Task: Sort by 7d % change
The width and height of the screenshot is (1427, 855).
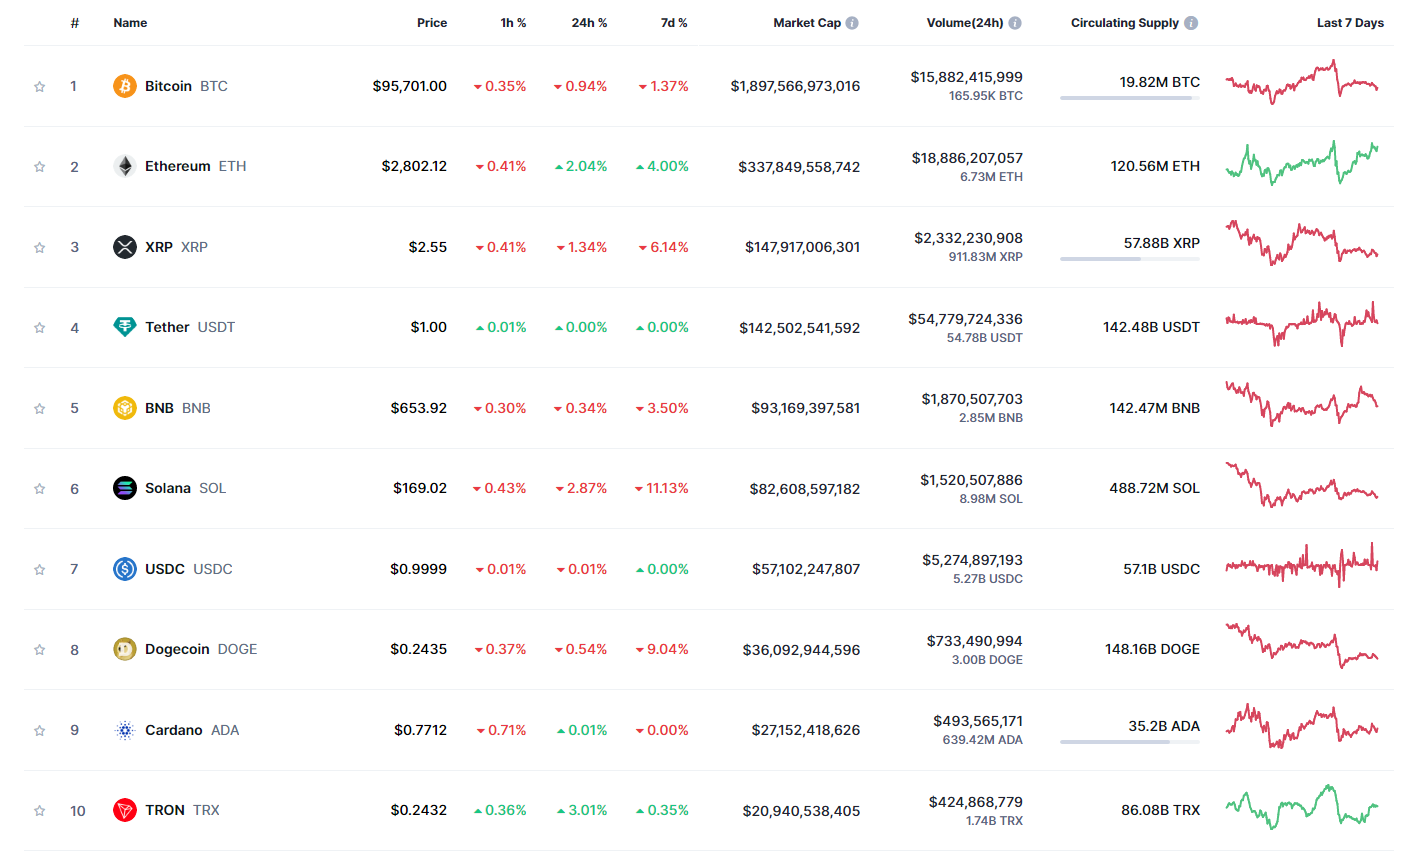Action: [x=674, y=23]
